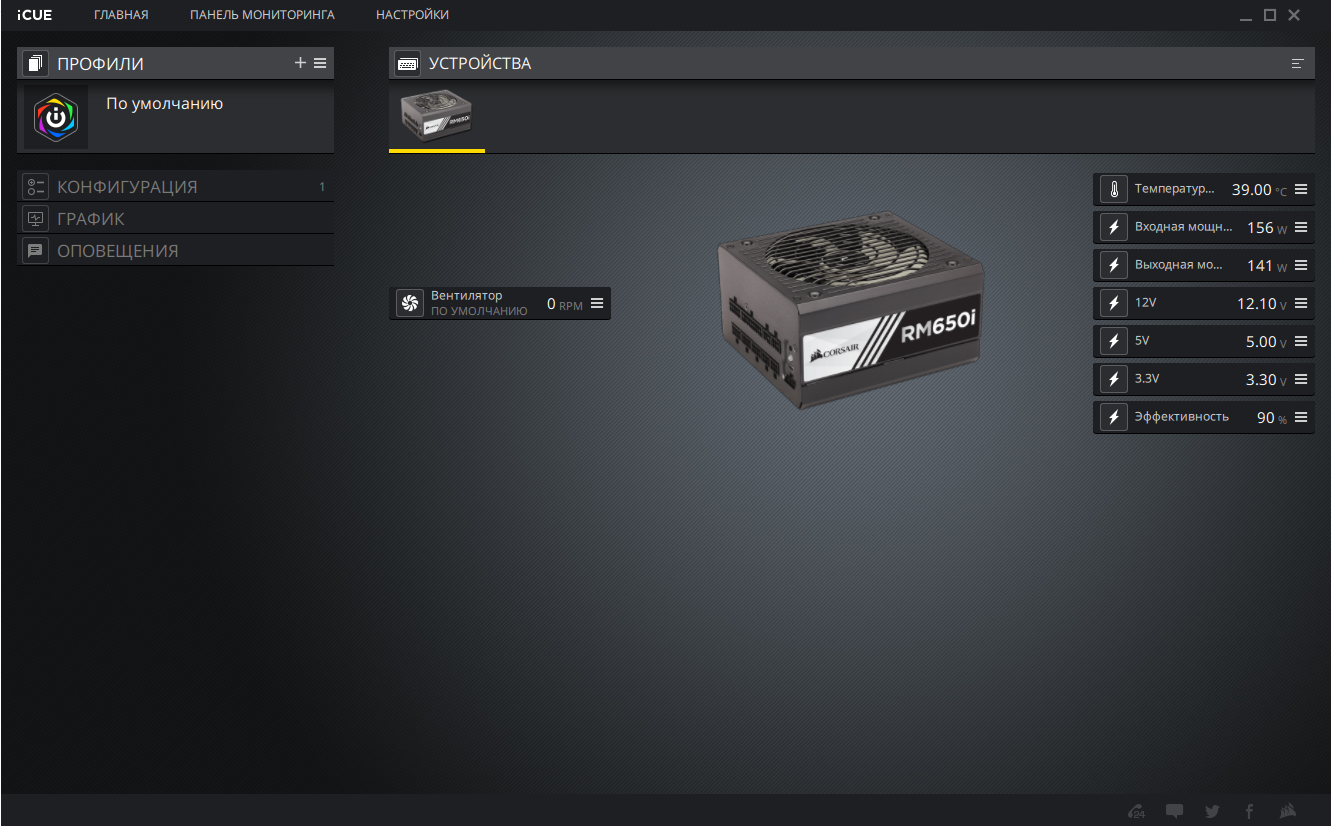Open the chat bubble forum icon
Screen dimensions: 1331x826
coord(1175,811)
